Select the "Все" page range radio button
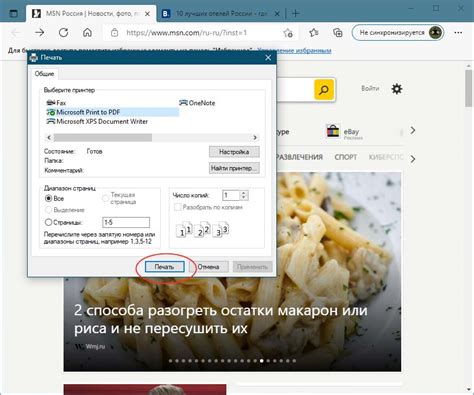Viewport: 474px width, 395px height. pos(48,198)
